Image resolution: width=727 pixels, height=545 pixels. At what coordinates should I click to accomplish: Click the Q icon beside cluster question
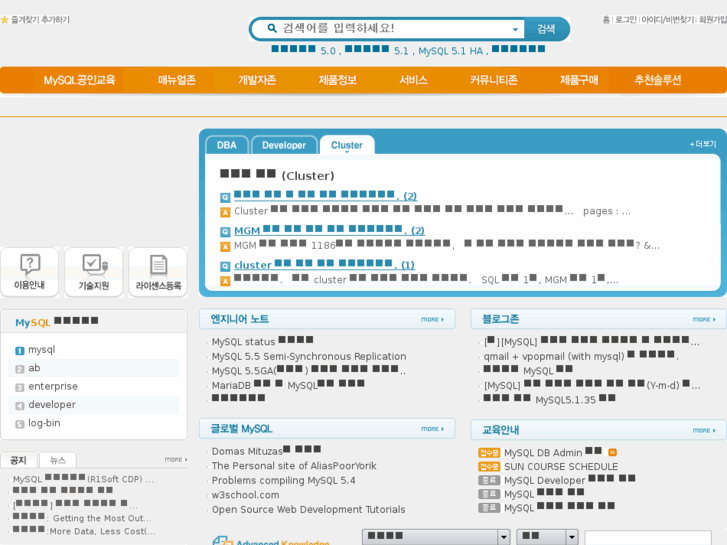click(225, 266)
